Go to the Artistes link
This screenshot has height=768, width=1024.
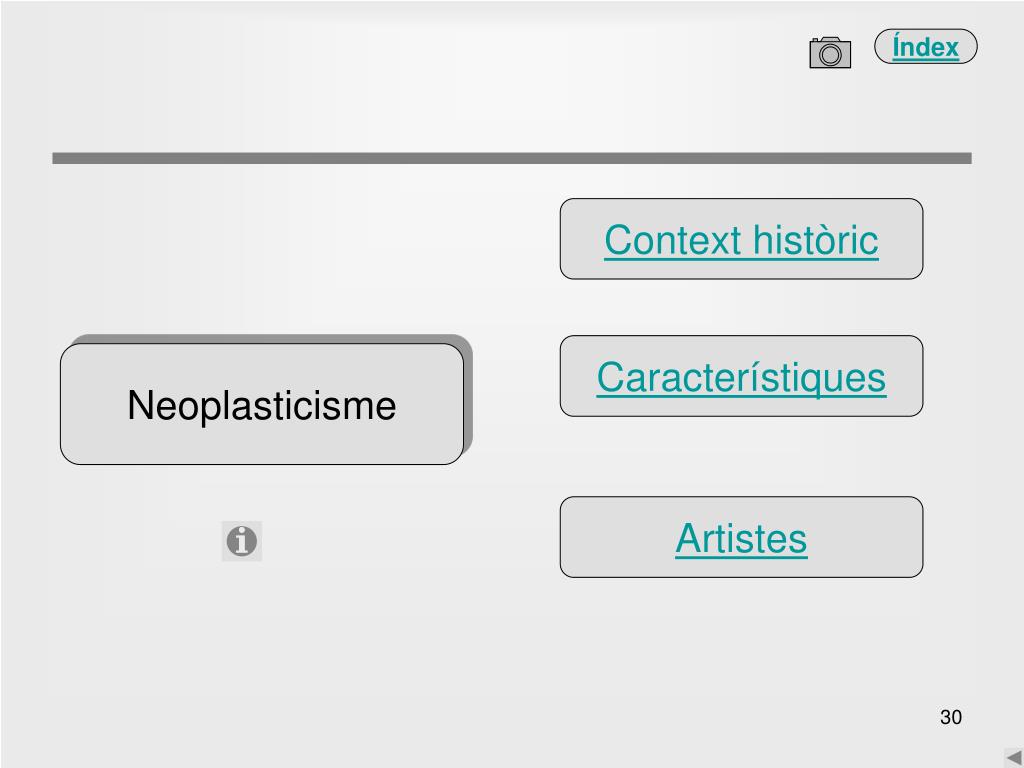pyautogui.click(x=741, y=538)
